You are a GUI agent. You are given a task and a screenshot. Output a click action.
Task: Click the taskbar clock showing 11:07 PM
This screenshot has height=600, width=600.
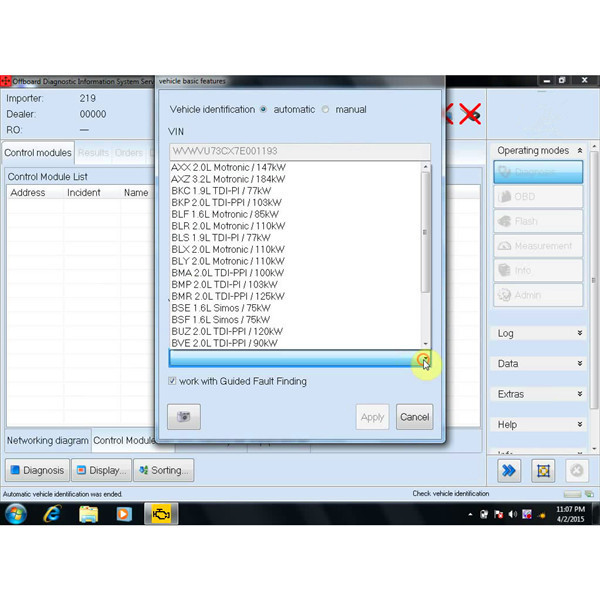tap(570, 514)
